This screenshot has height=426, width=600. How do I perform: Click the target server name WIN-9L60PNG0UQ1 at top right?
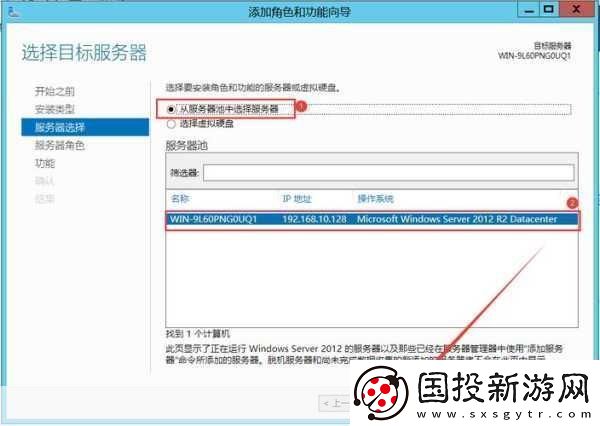(x=534, y=56)
